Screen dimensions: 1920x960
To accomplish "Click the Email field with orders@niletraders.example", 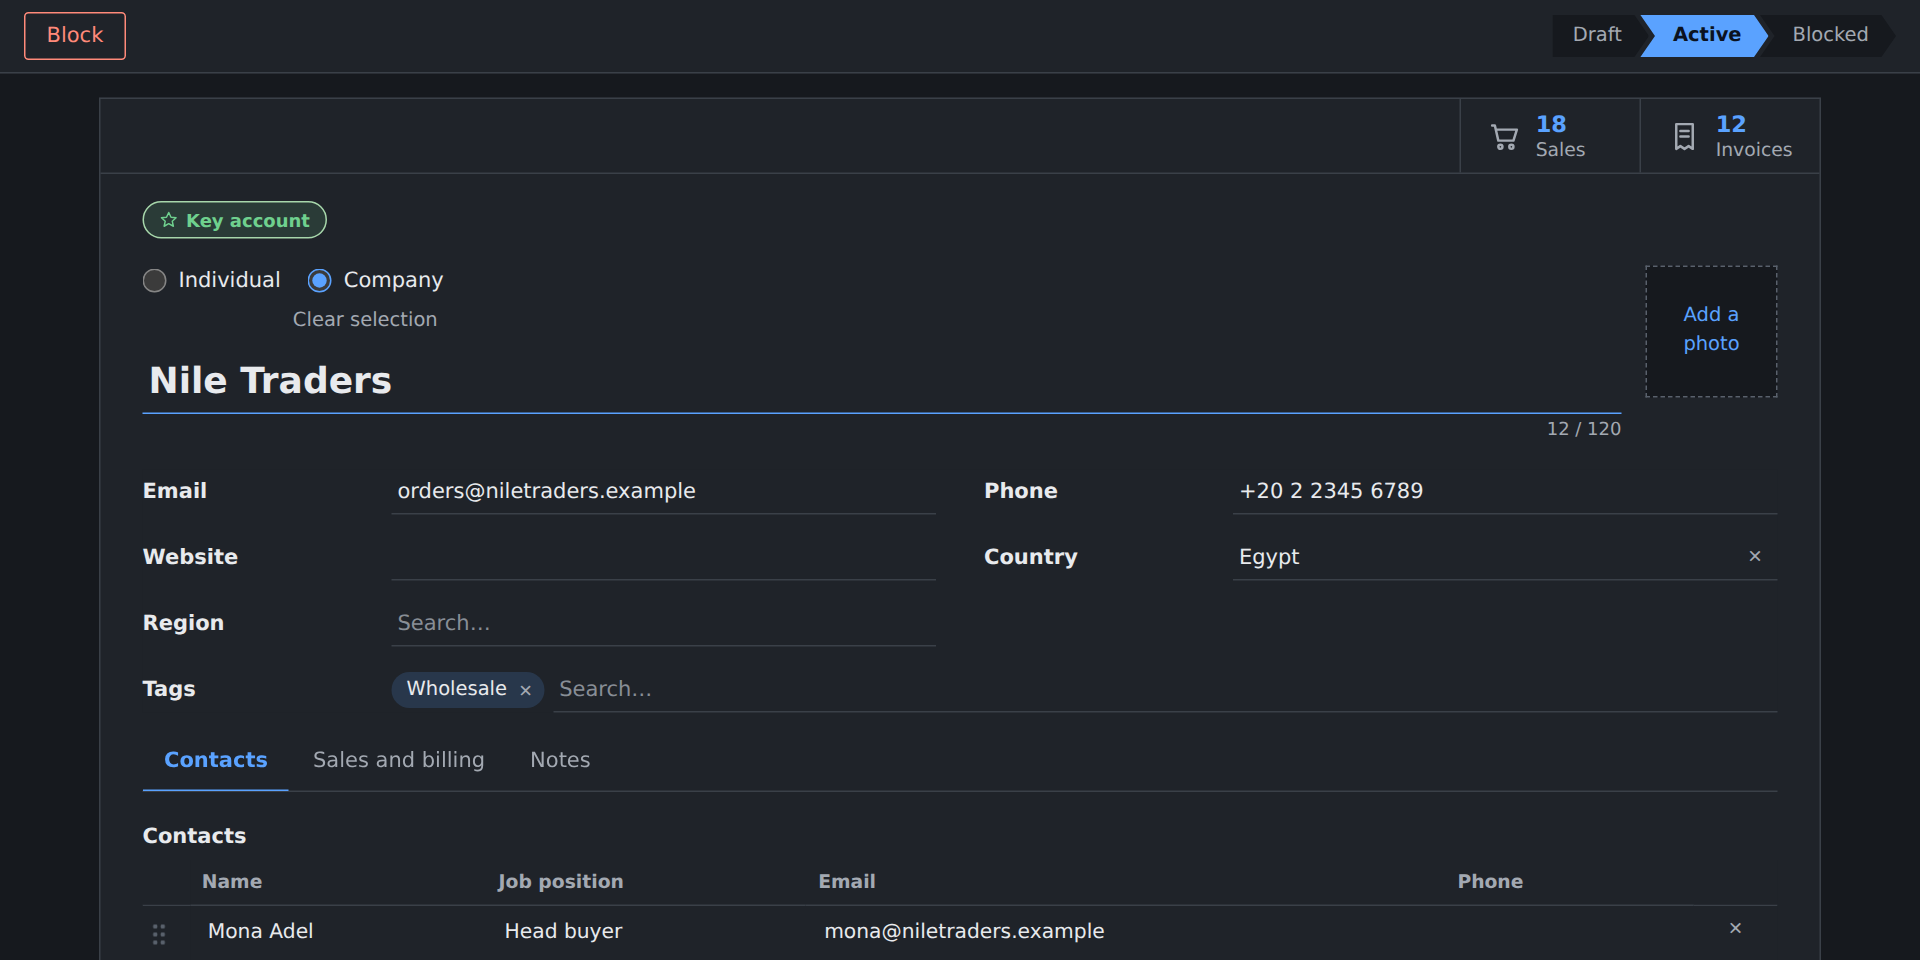I will pyautogui.click(x=664, y=491).
